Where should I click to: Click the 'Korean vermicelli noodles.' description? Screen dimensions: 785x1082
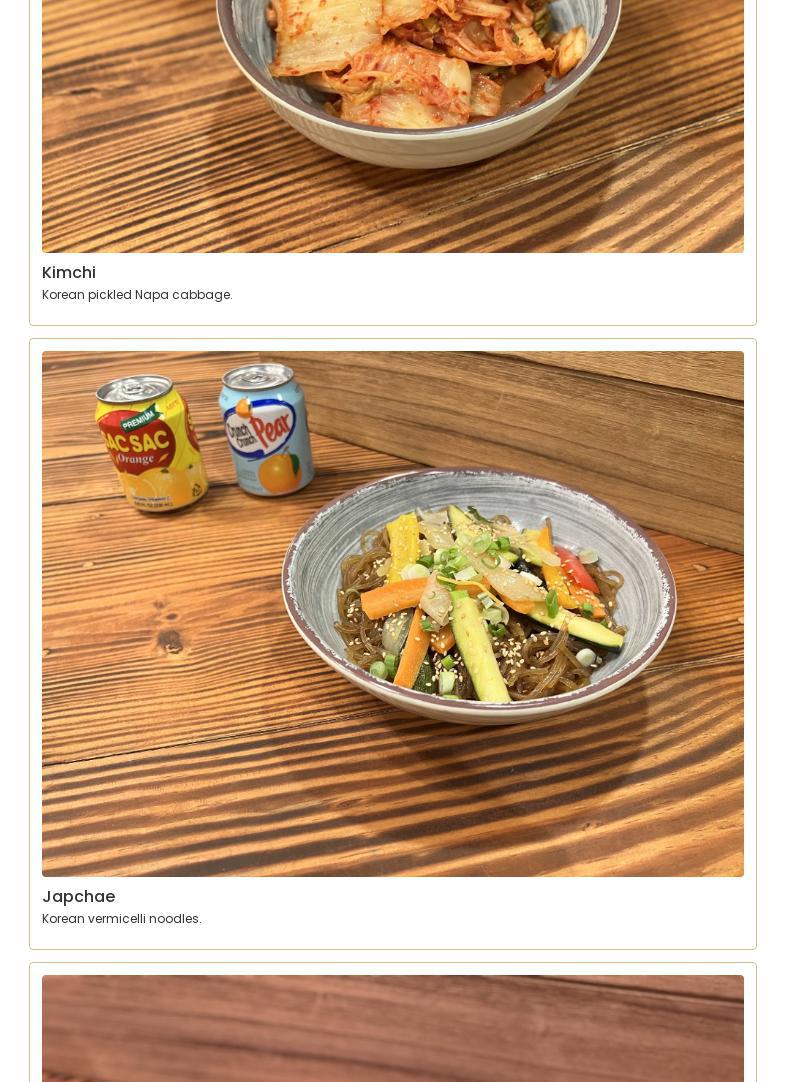pos(121,918)
